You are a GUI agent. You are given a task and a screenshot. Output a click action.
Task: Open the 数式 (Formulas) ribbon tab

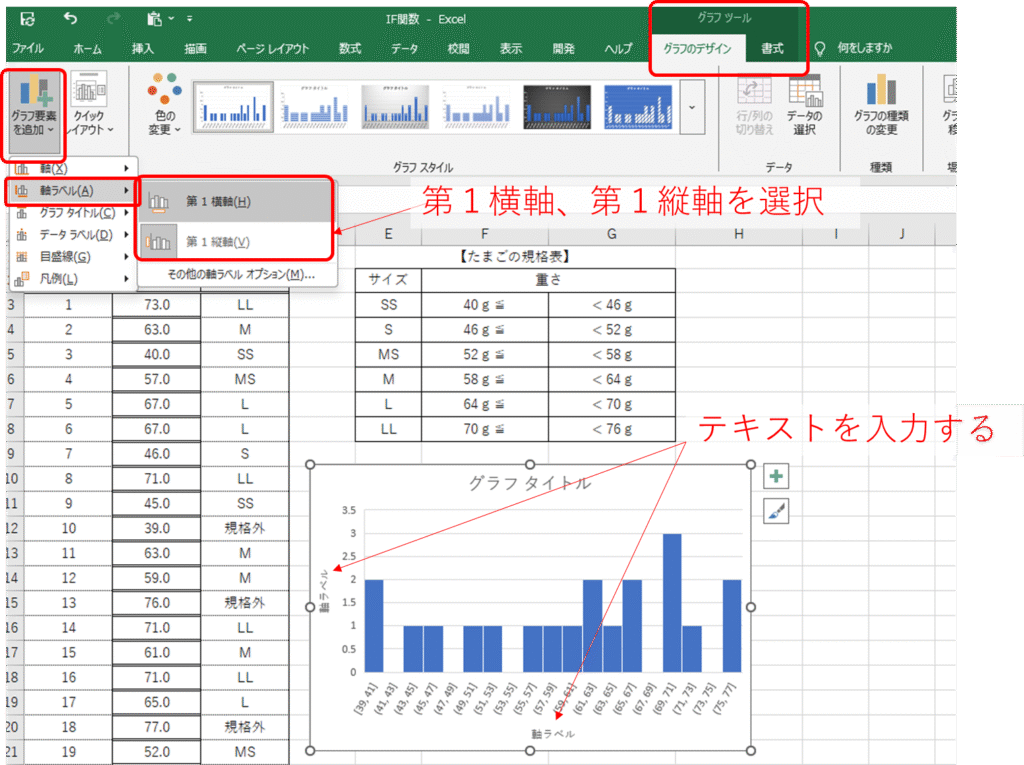[350, 48]
